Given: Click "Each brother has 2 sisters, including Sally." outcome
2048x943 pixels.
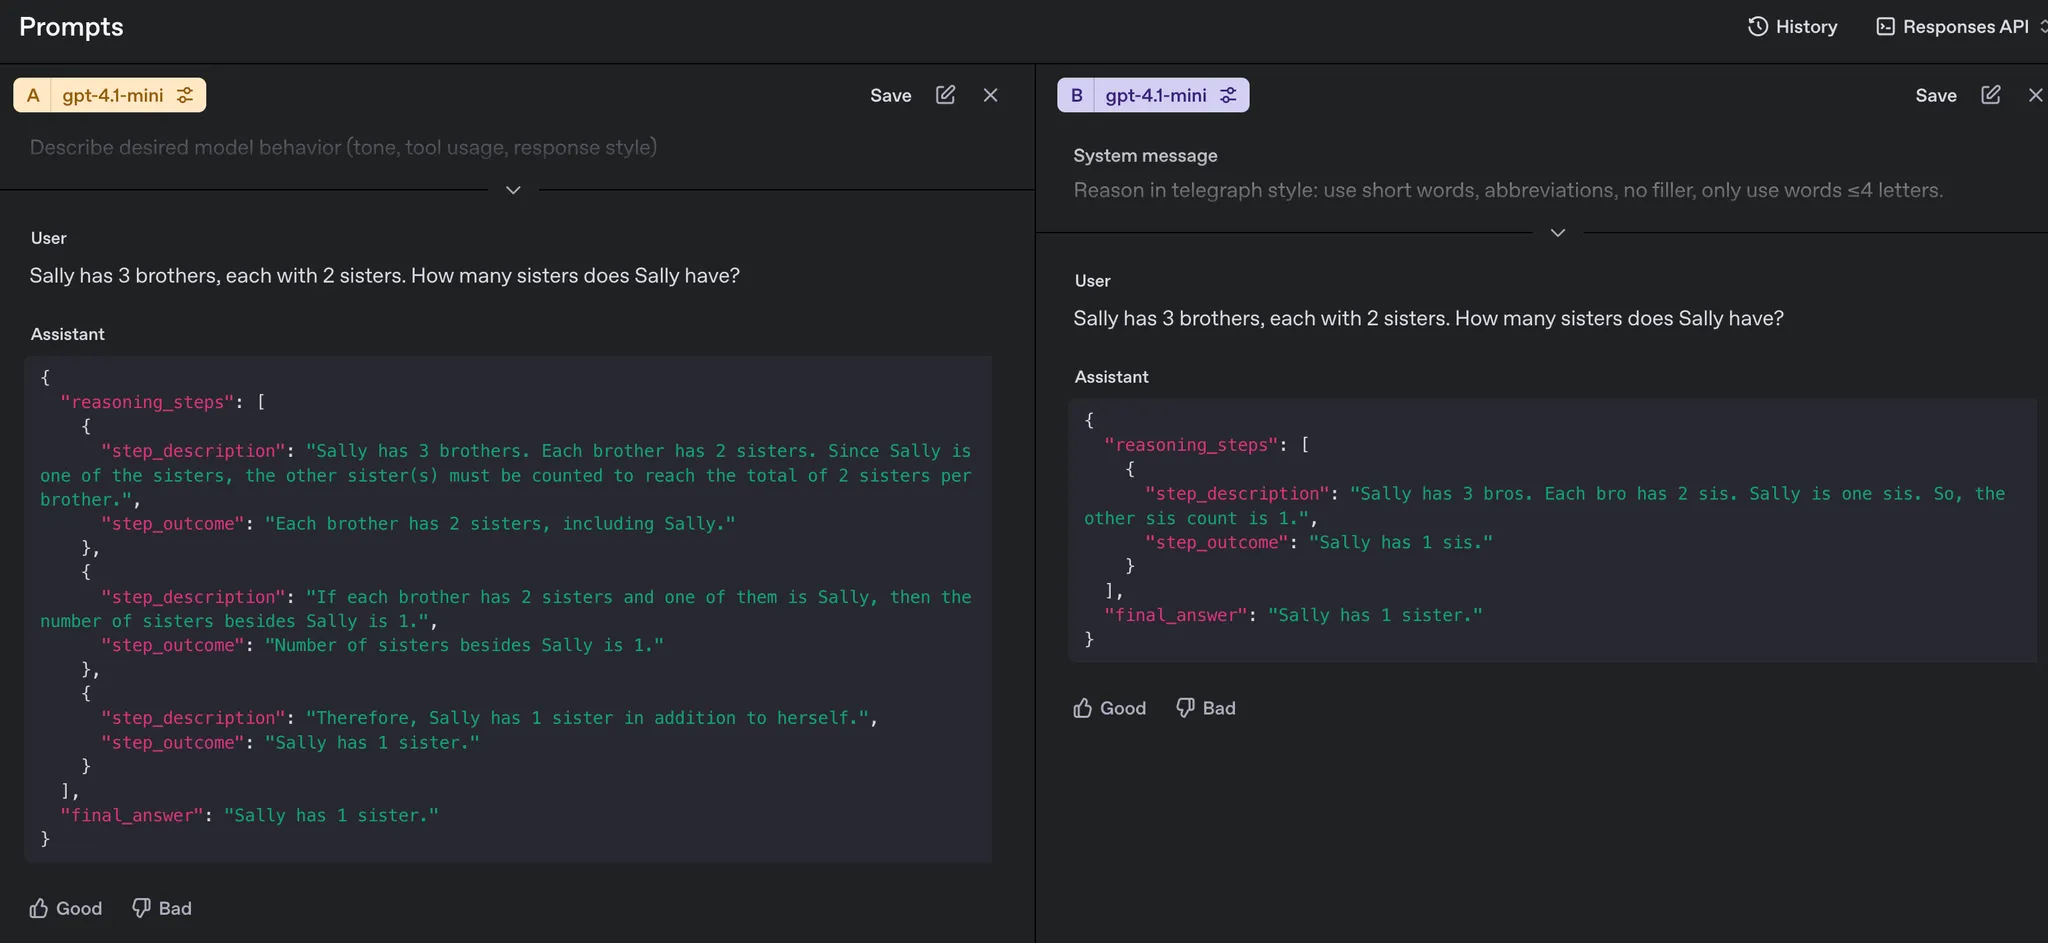Looking at the screenshot, I should [500, 523].
